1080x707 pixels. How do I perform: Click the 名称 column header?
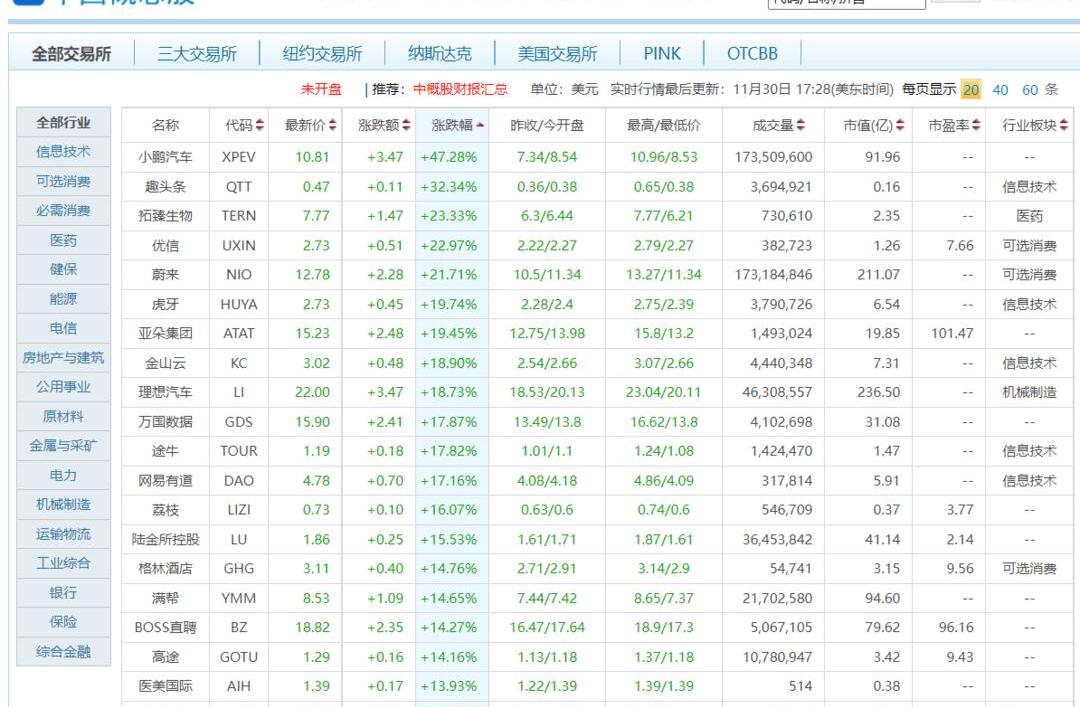(x=165, y=125)
